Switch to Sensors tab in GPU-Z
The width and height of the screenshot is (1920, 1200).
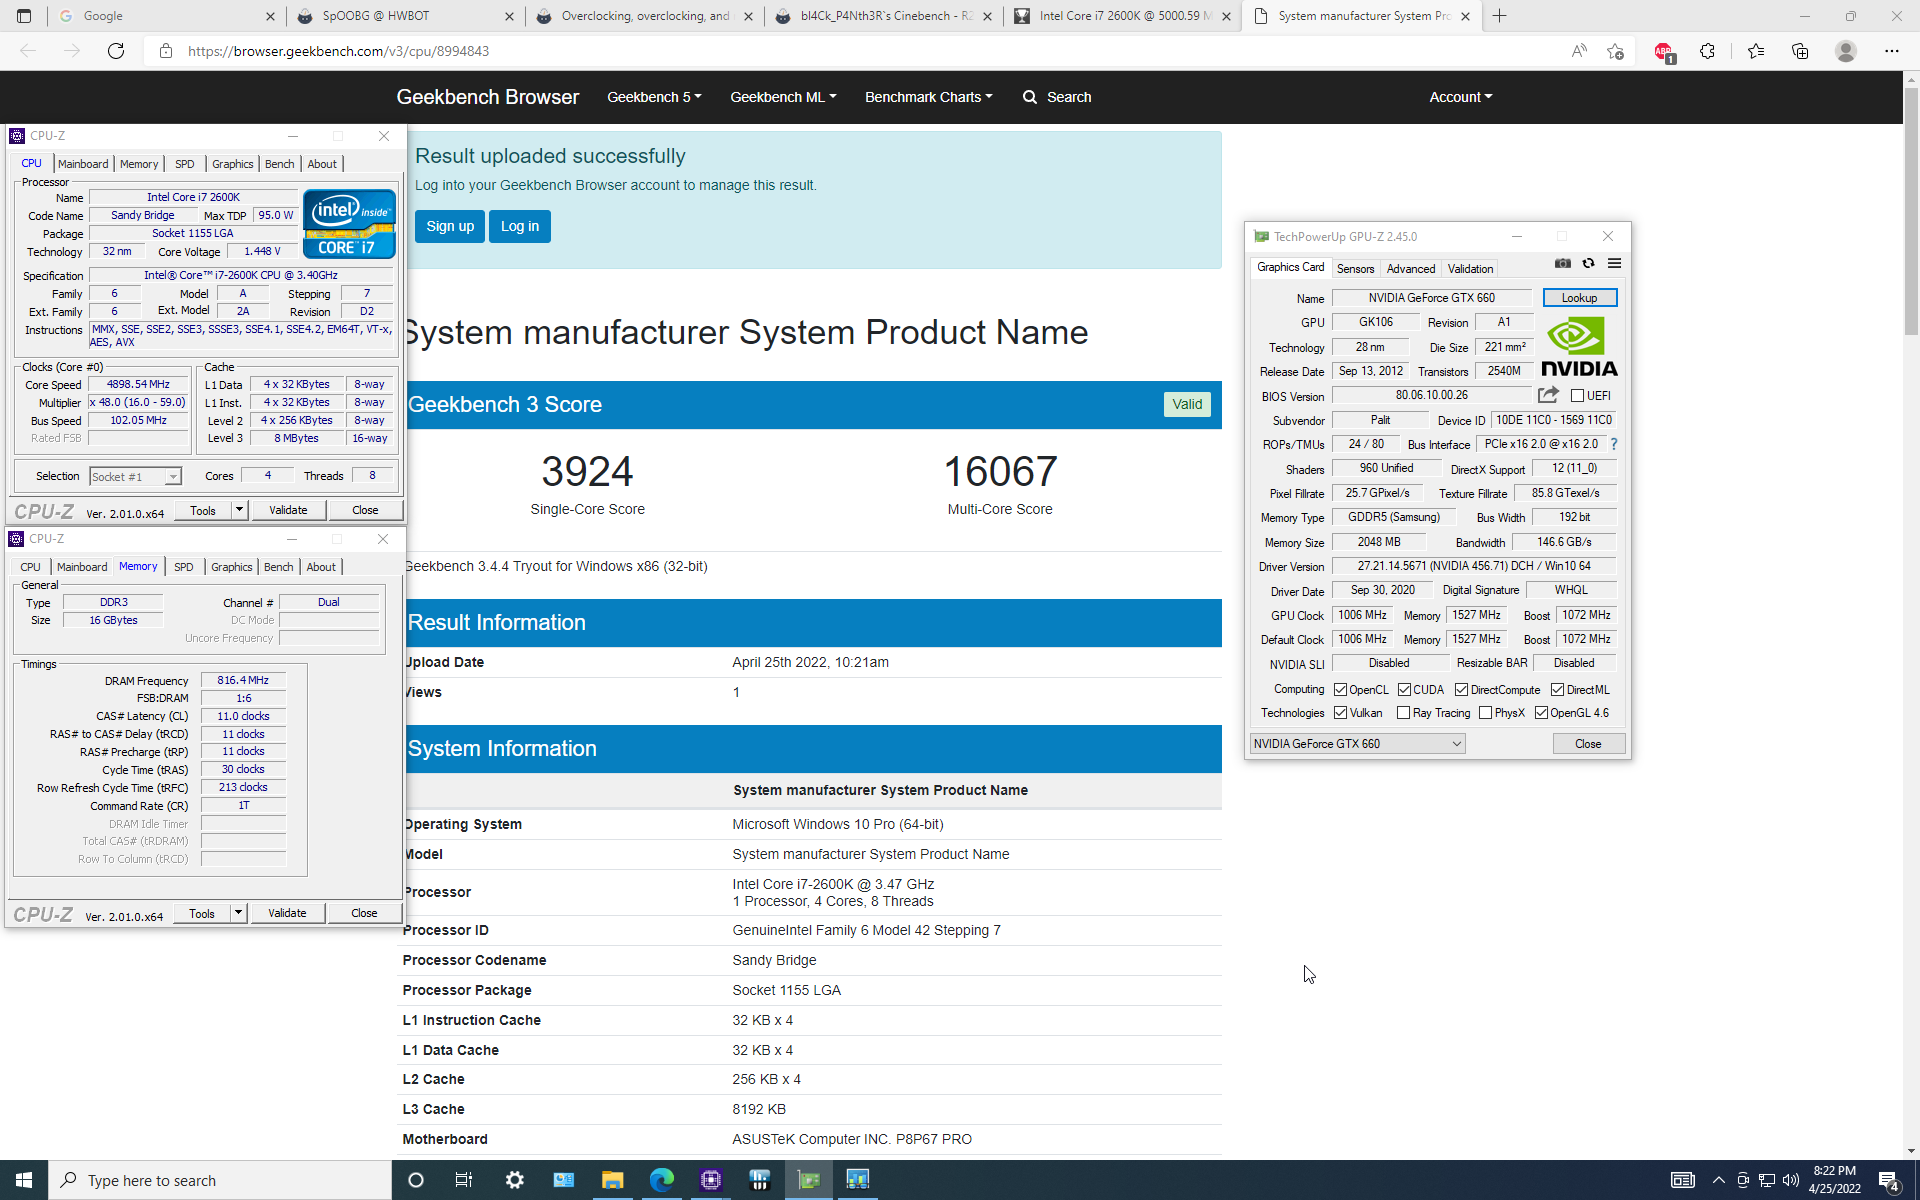tap(1355, 269)
